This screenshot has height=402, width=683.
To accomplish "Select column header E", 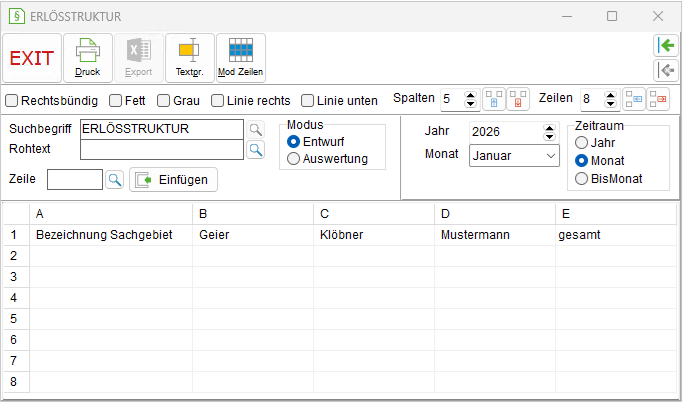I will click(x=616, y=214).
